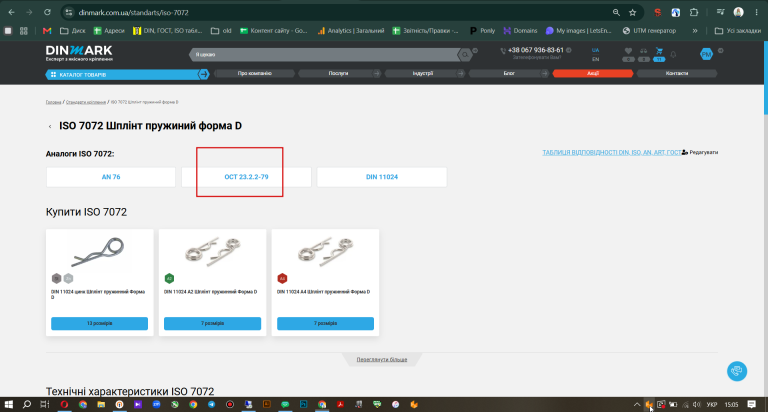Open the Контакти menu item
The image size is (768, 412).
click(676, 73)
